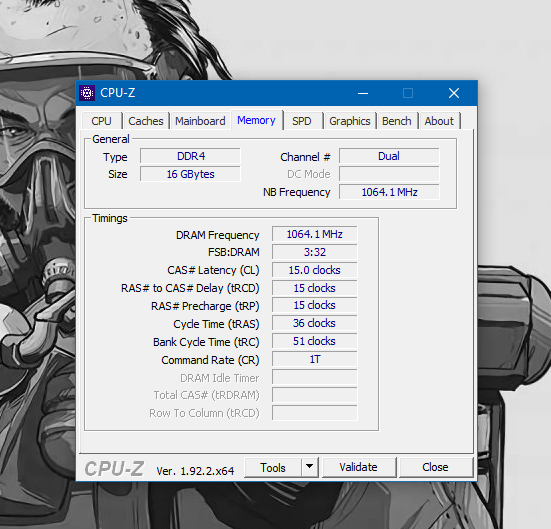Click the Timings group label
The image size is (551, 529).
[110, 218]
